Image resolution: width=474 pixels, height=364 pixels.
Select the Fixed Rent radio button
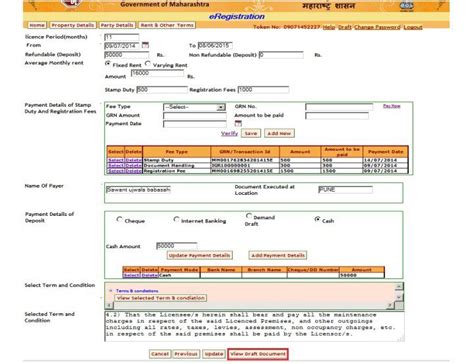click(x=108, y=63)
